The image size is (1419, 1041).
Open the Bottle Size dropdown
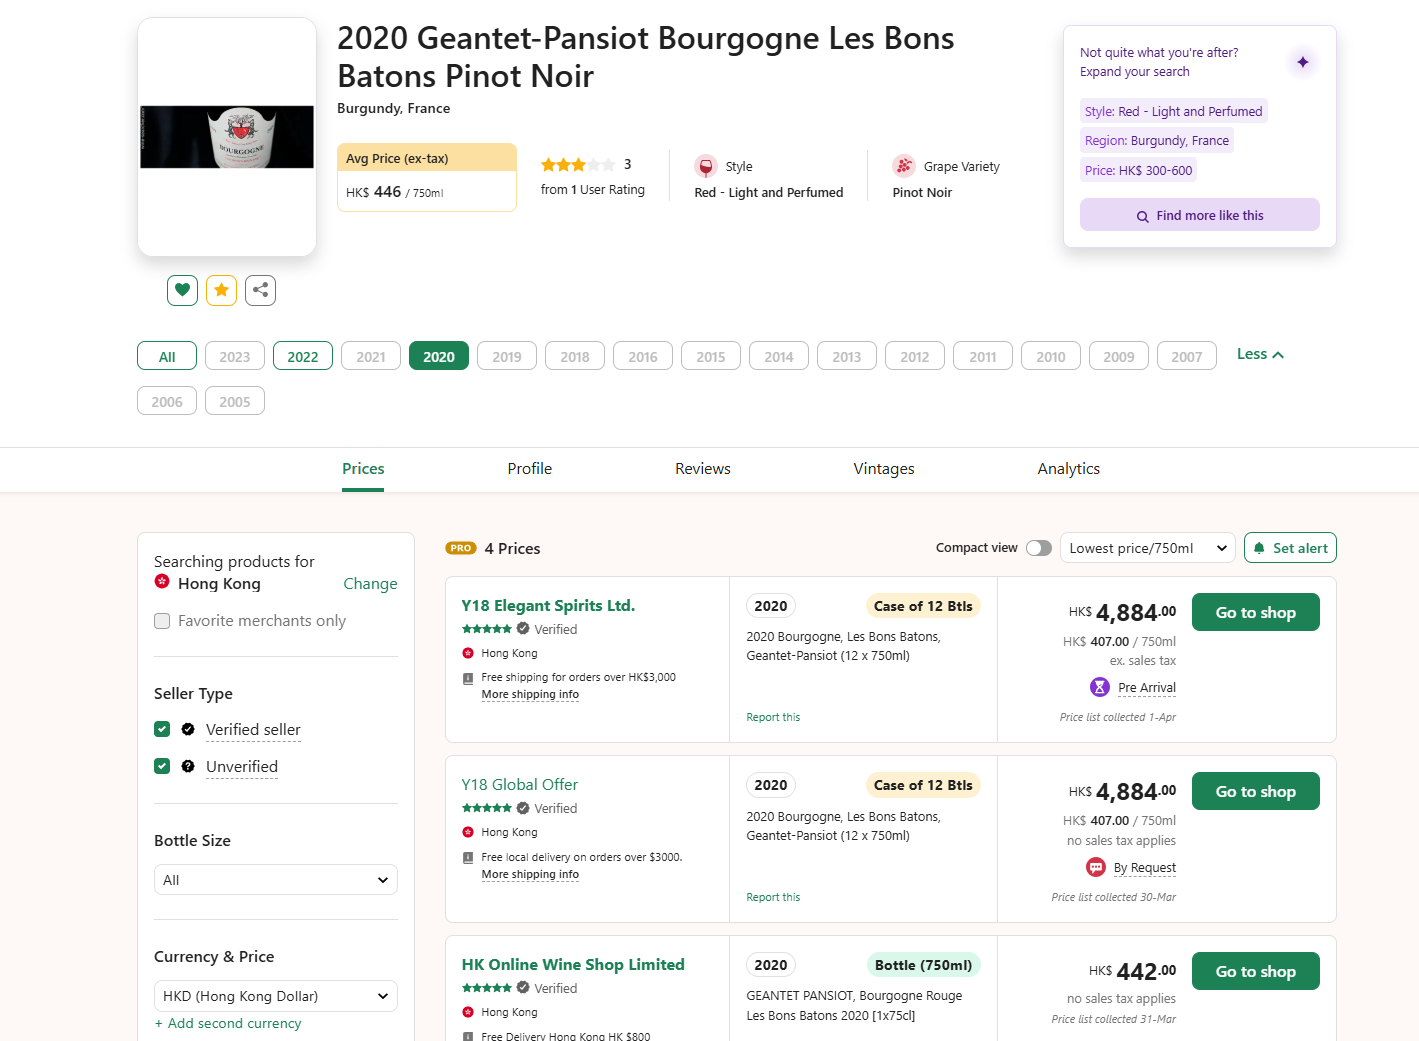click(x=275, y=880)
